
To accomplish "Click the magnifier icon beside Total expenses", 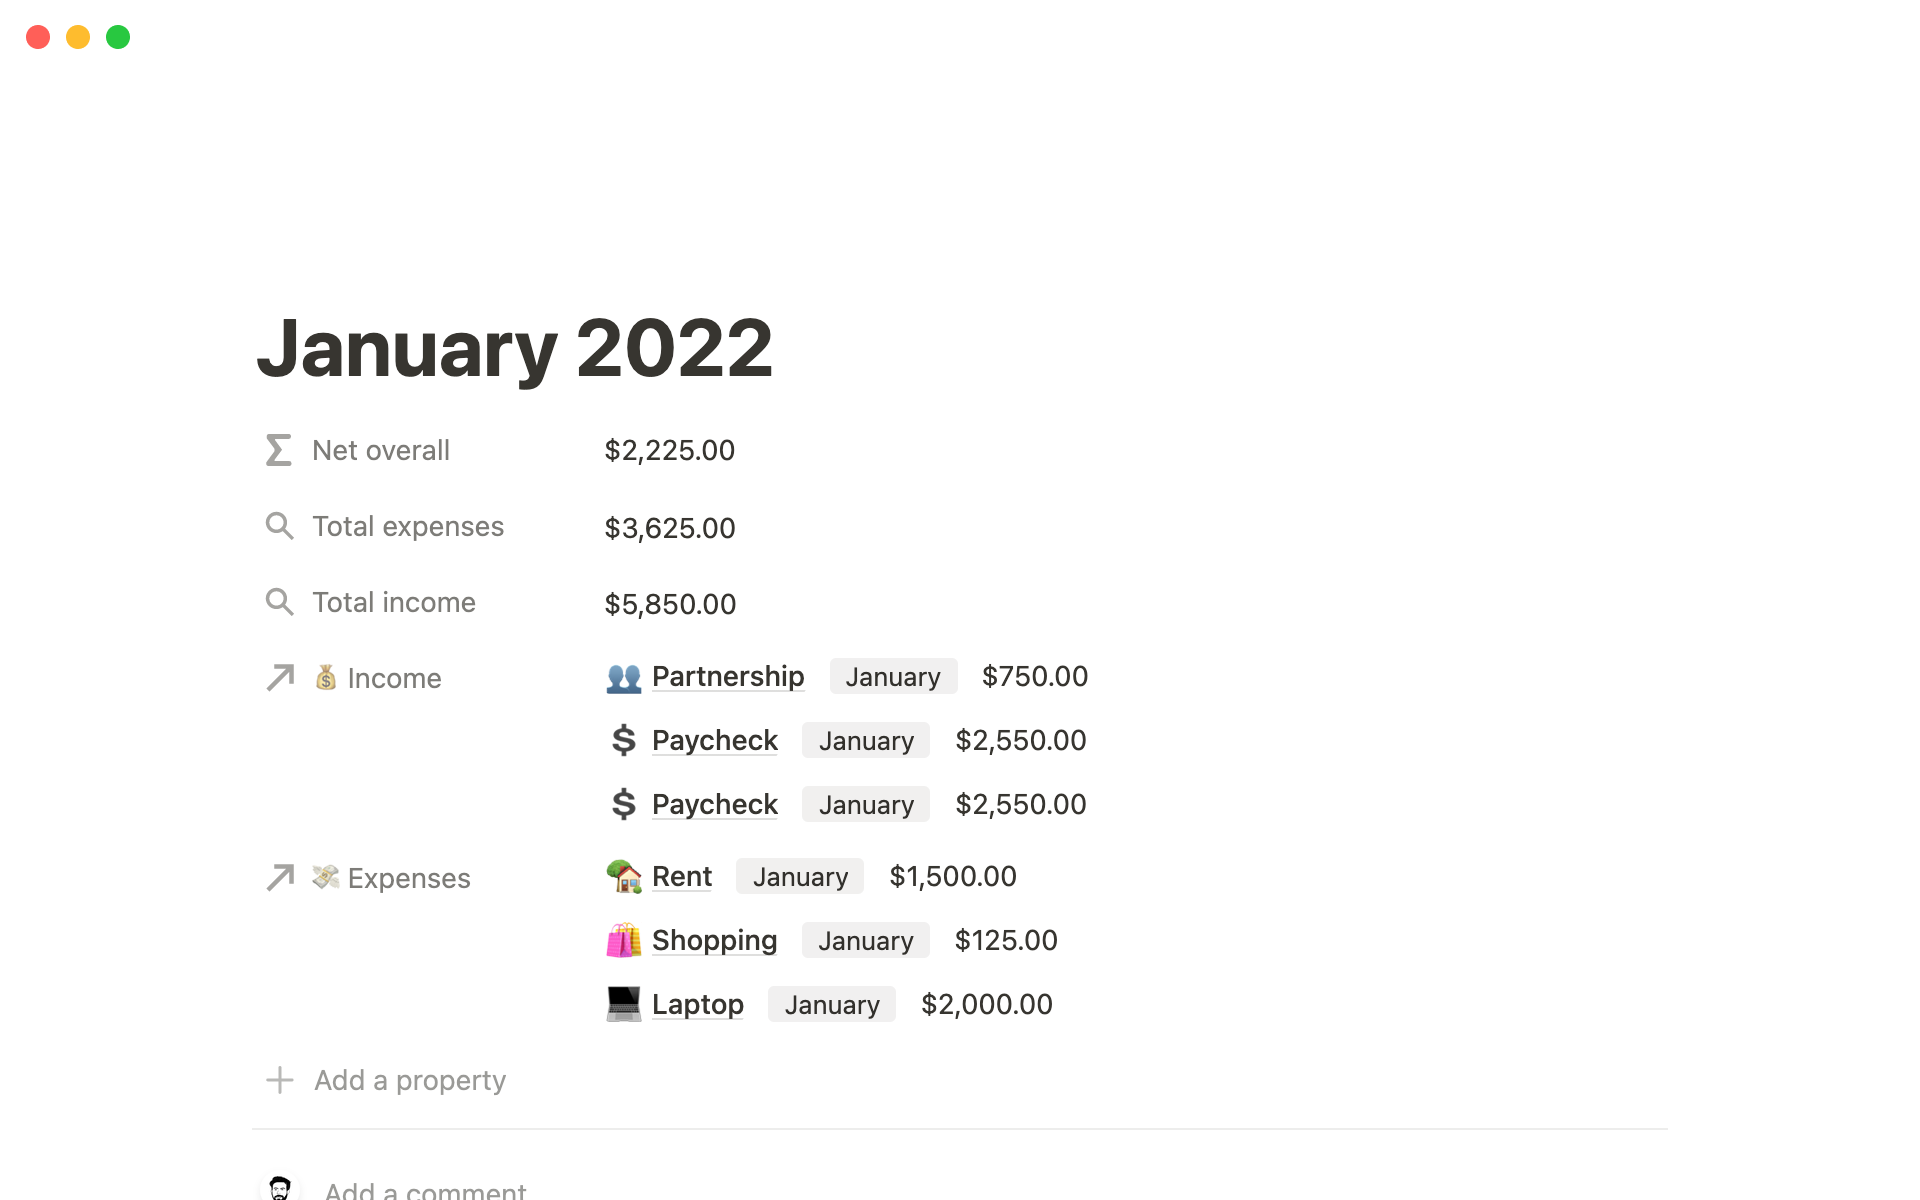I will click(x=279, y=526).
